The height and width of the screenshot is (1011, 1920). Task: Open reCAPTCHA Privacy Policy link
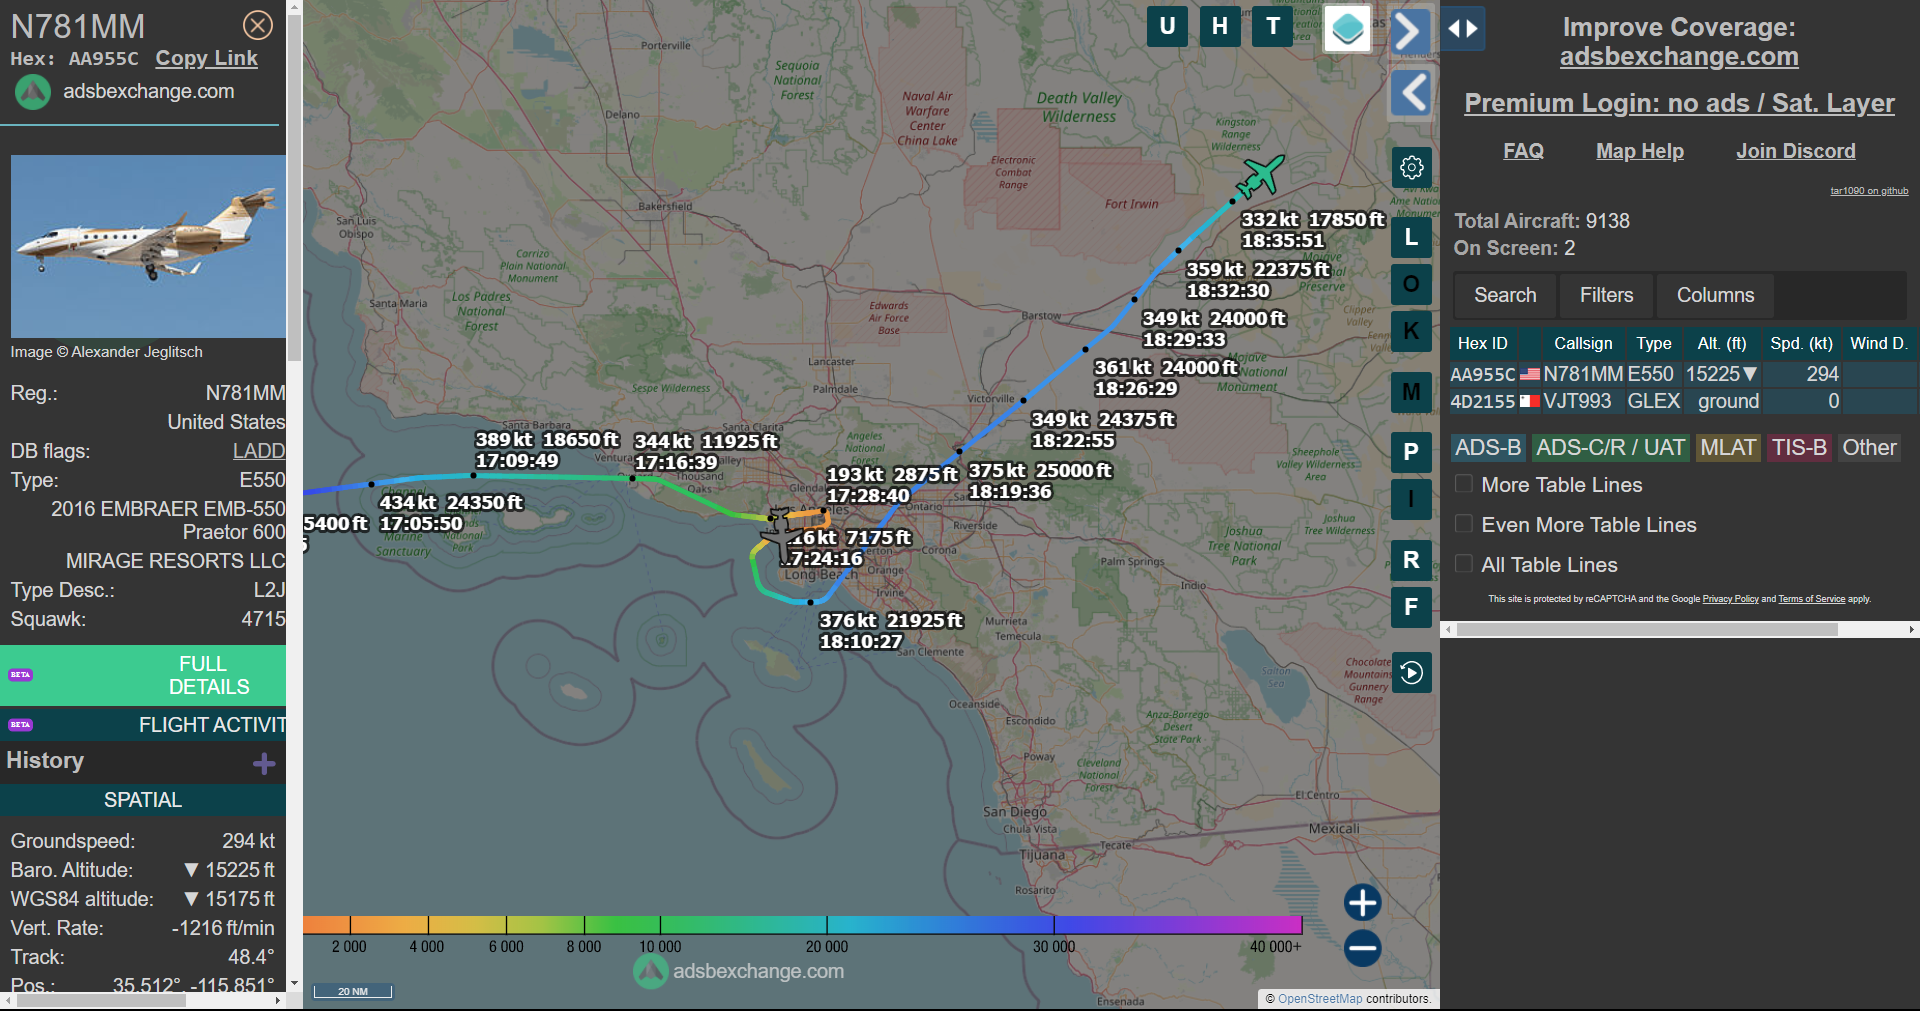[1730, 599]
